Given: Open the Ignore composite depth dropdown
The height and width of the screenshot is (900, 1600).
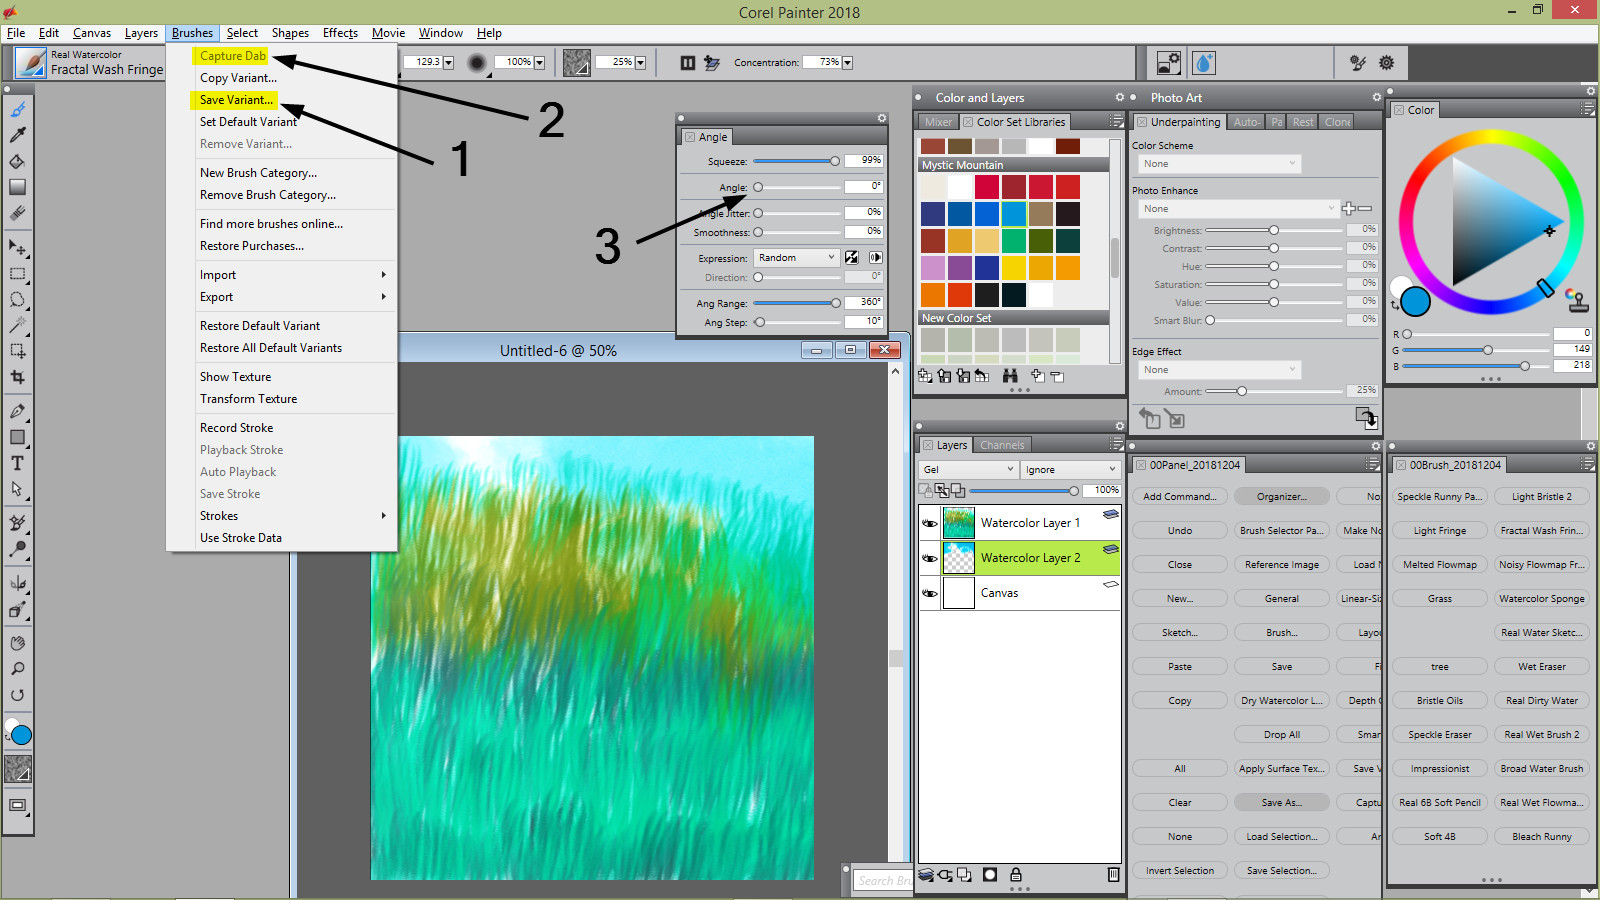Looking at the screenshot, I should [x=1070, y=469].
